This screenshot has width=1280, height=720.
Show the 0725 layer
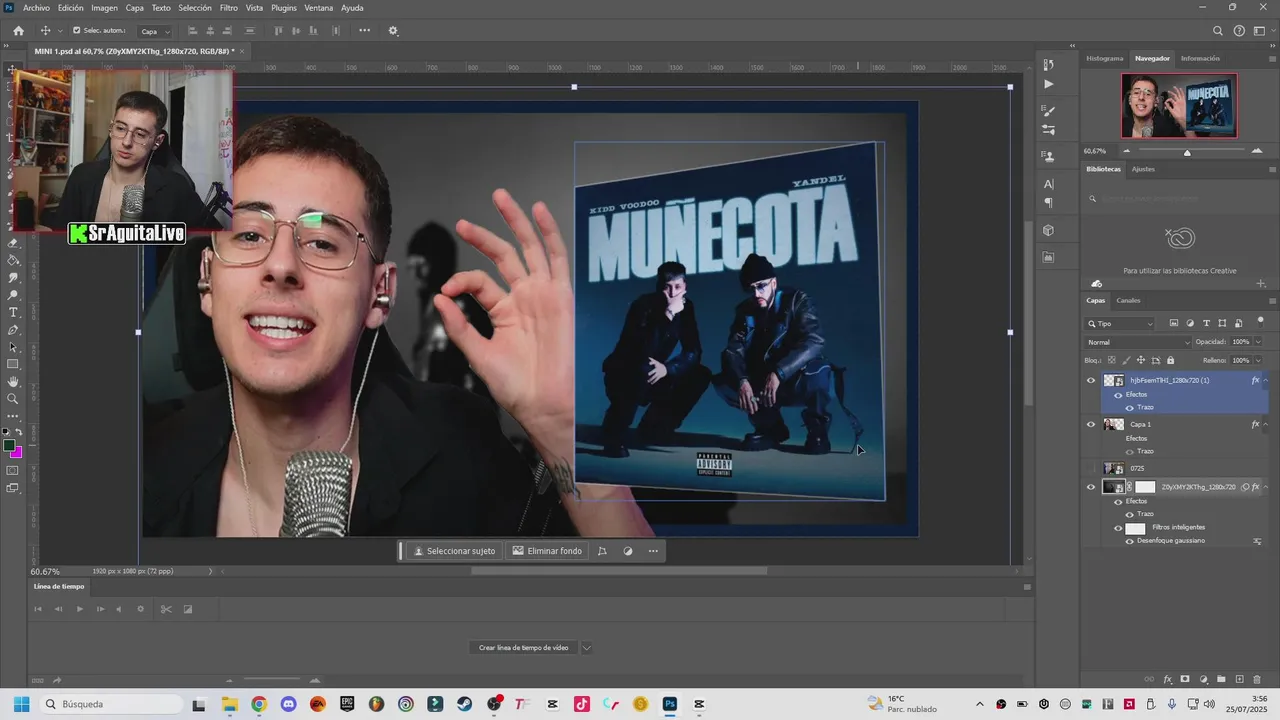[x=1091, y=468]
